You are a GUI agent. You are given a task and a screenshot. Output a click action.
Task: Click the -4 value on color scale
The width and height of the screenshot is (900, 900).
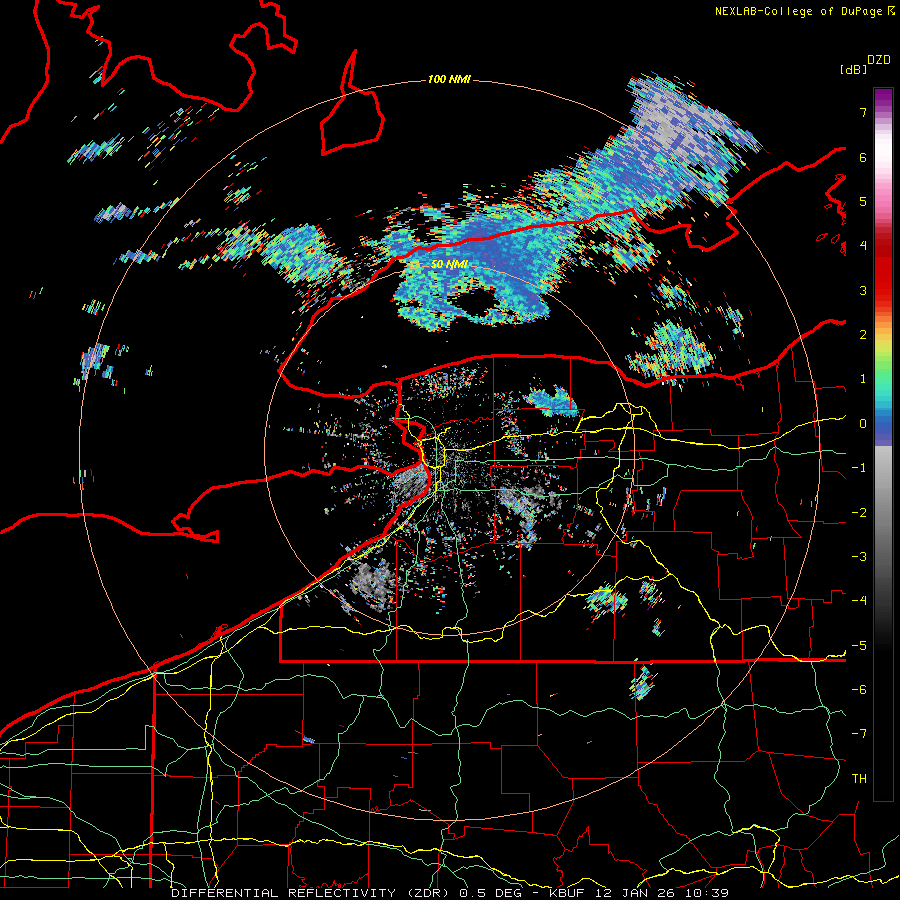click(859, 601)
